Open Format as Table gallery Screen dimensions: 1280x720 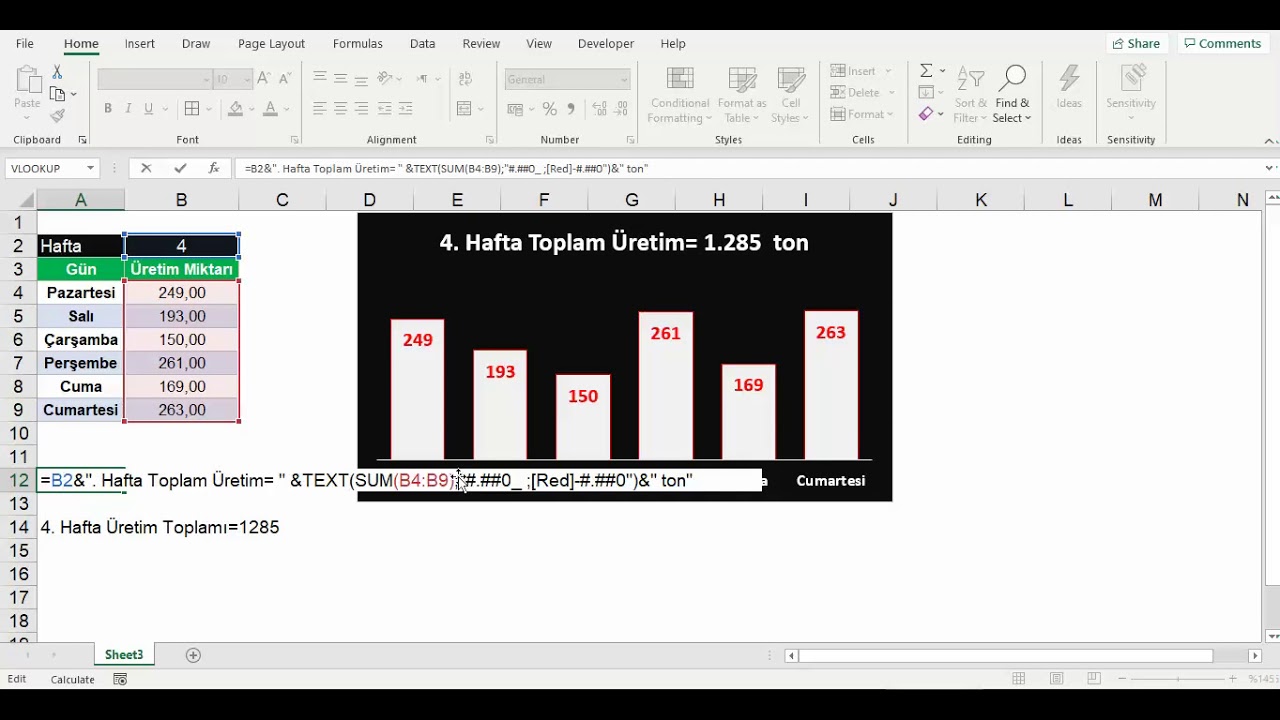point(742,95)
